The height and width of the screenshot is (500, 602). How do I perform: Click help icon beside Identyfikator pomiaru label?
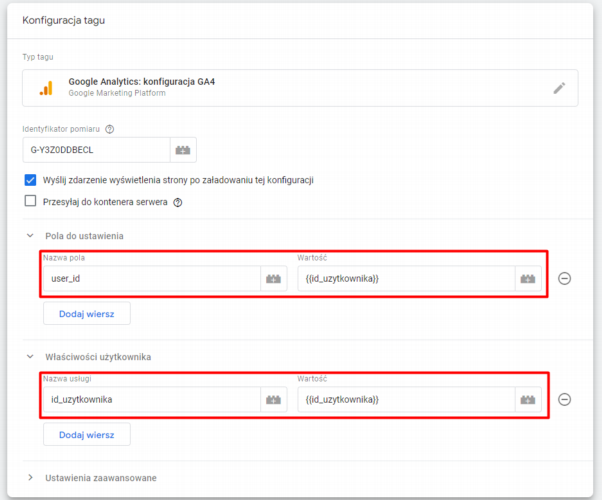point(110,128)
